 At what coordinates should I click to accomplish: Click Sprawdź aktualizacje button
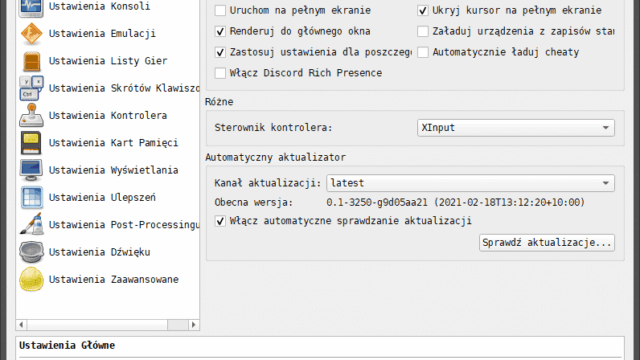click(547, 243)
